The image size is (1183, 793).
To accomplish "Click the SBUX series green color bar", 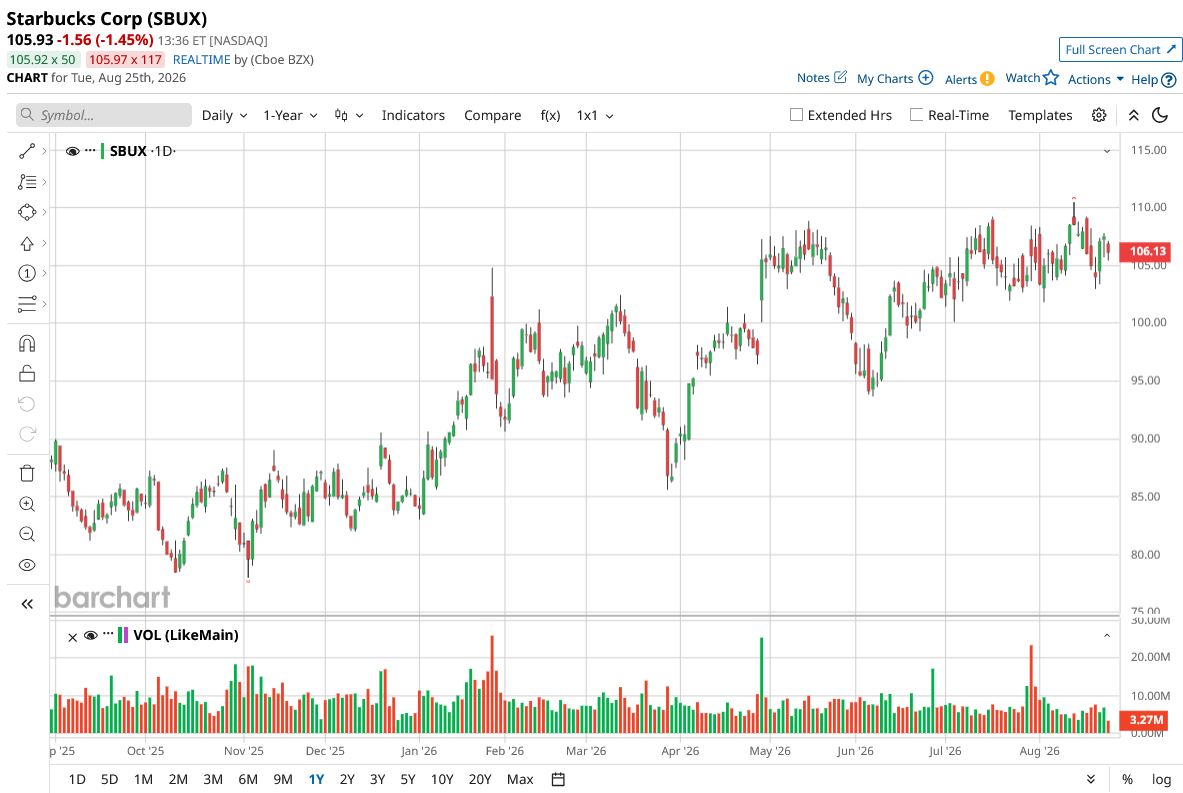I will coord(103,151).
